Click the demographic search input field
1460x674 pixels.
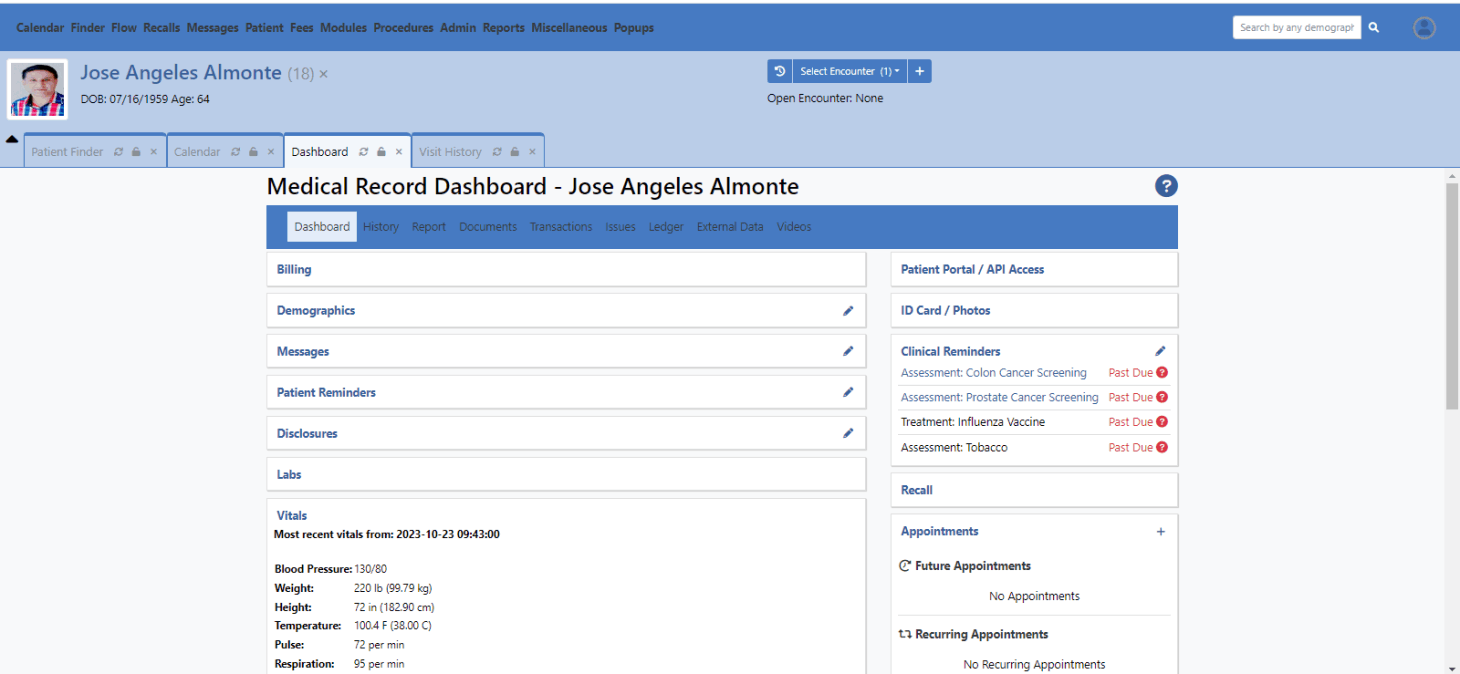(1296, 27)
